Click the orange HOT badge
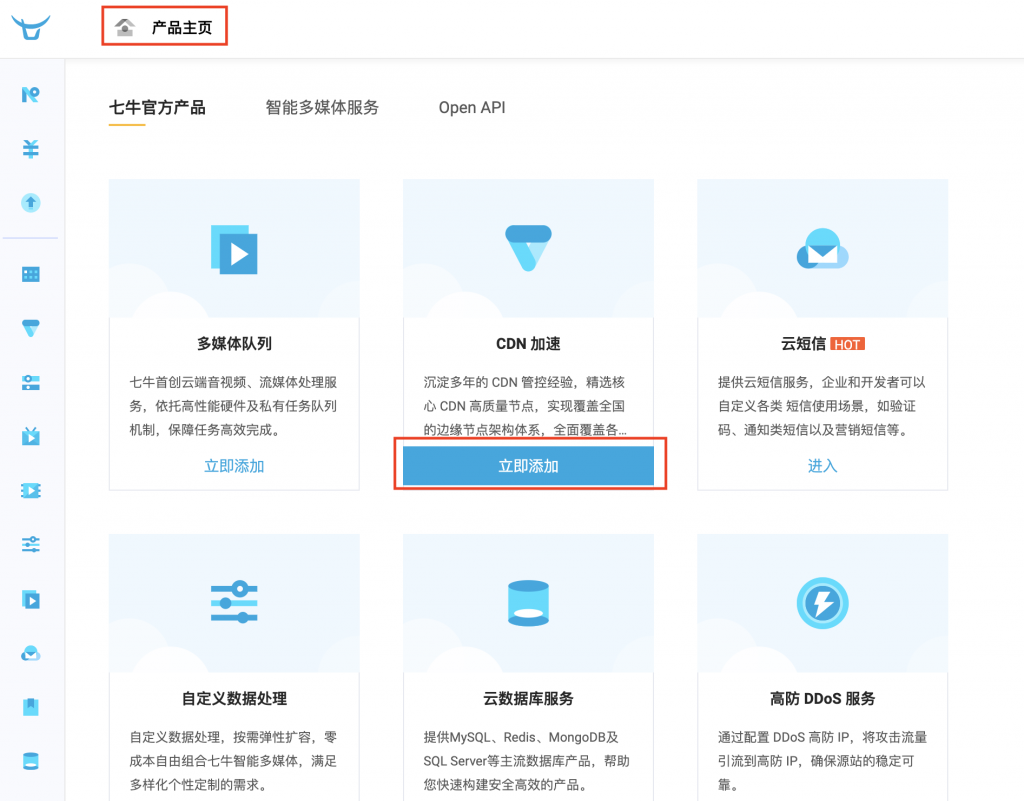 848,344
